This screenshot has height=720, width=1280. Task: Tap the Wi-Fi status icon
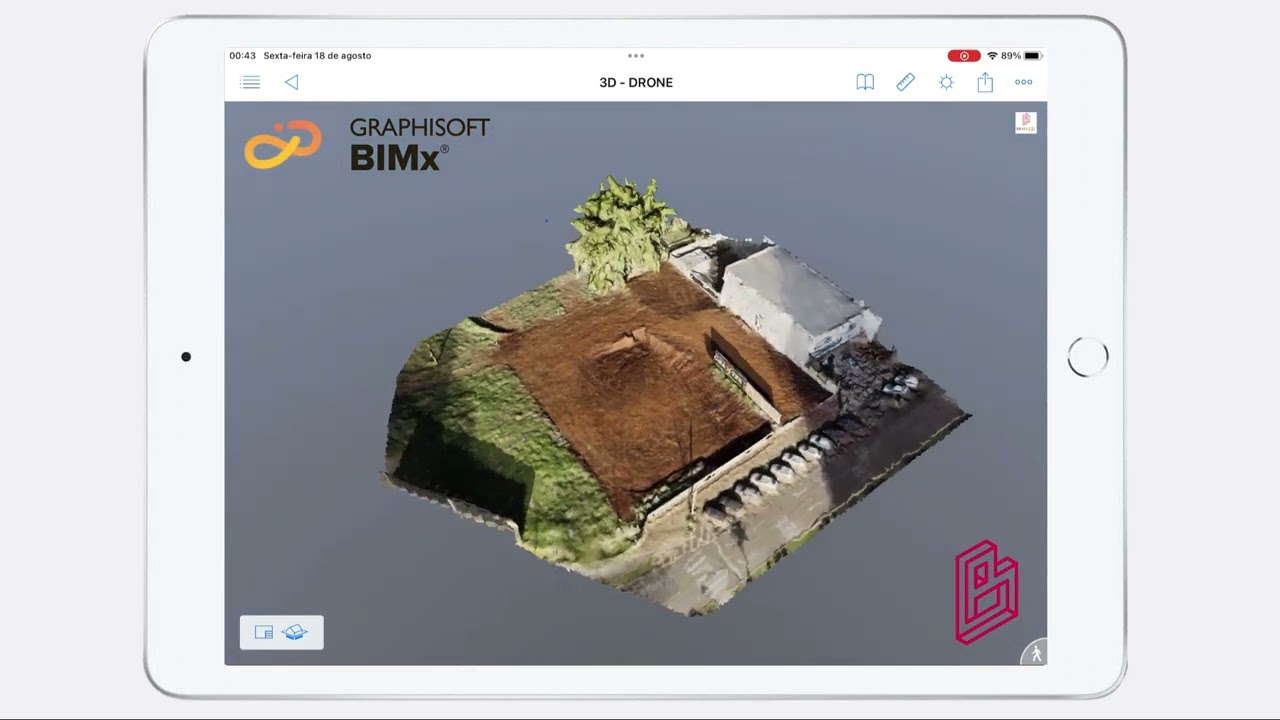(992, 56)
